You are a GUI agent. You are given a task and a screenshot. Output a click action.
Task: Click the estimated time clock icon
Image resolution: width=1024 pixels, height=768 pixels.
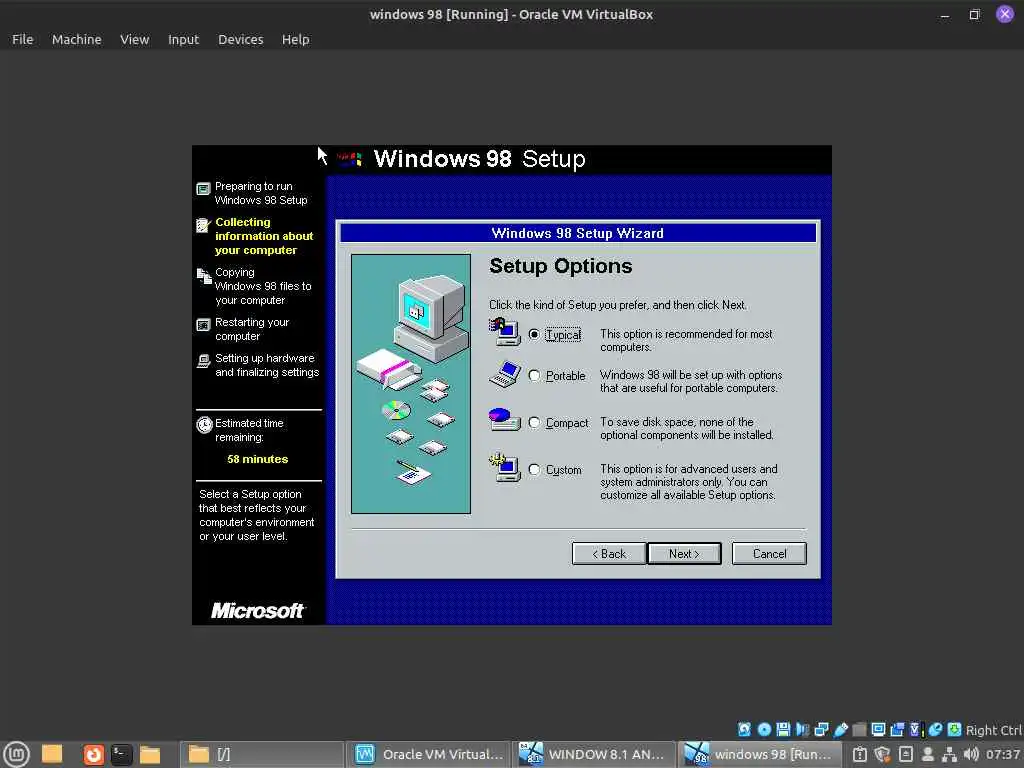click(204, 424)
